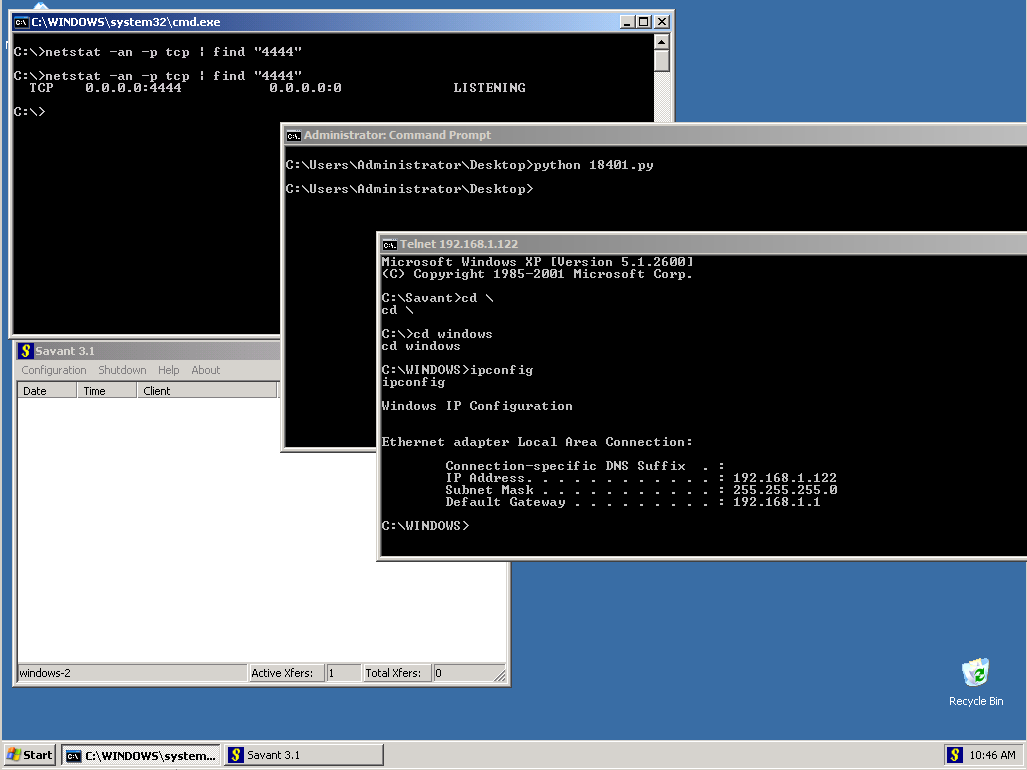This screenshot has width=1027, height=770.
Task: Switch to cmd.exe taskbar button
Action: (x=141, y=755)
